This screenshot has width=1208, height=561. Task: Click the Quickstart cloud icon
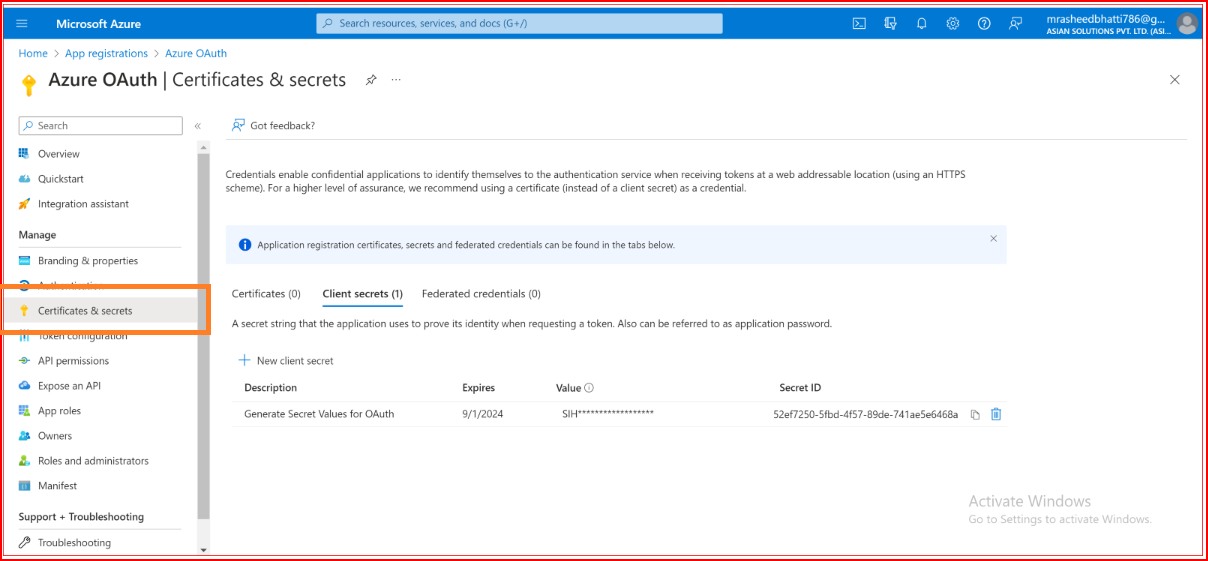click(x=24, y=179)
